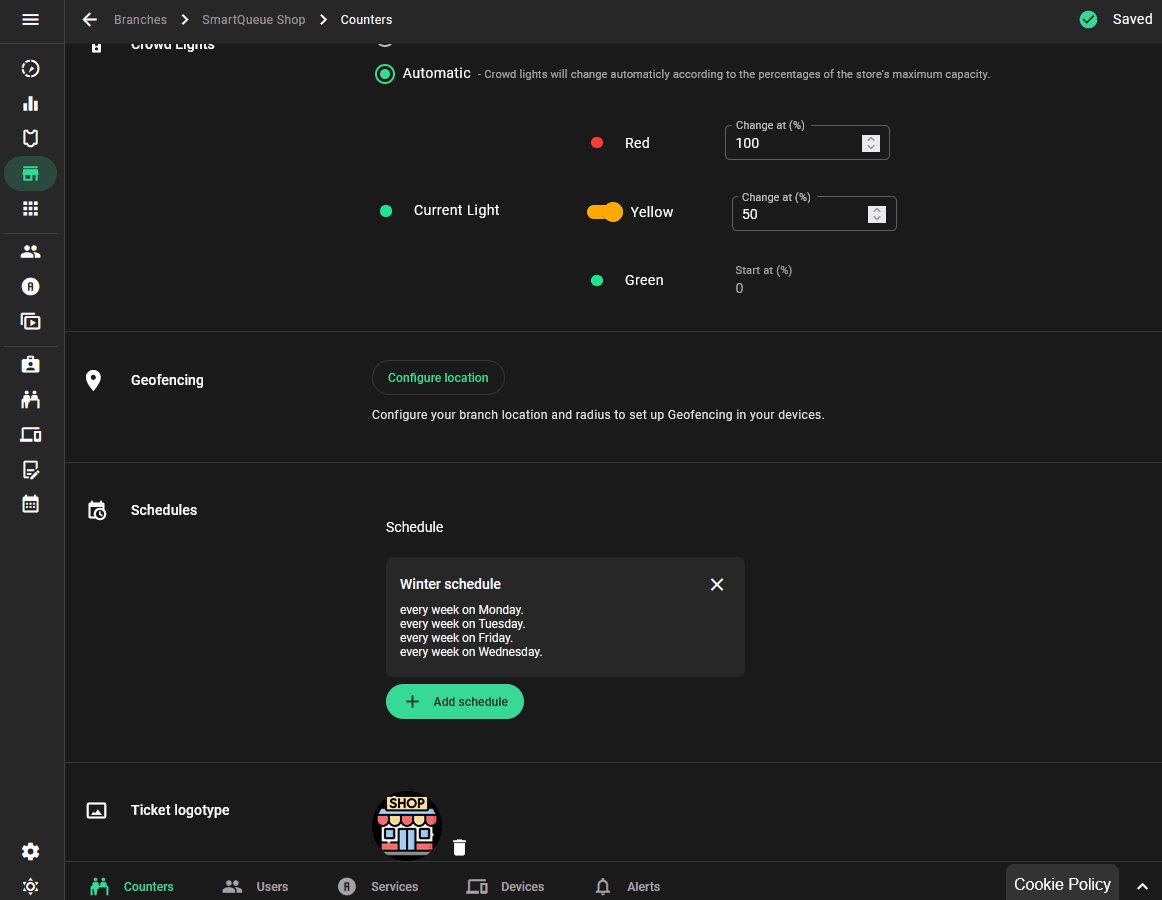Open the users group icon in sidebar
Image resolution: width=1162 pixels, height=900 pixels.
click(30, 252)
